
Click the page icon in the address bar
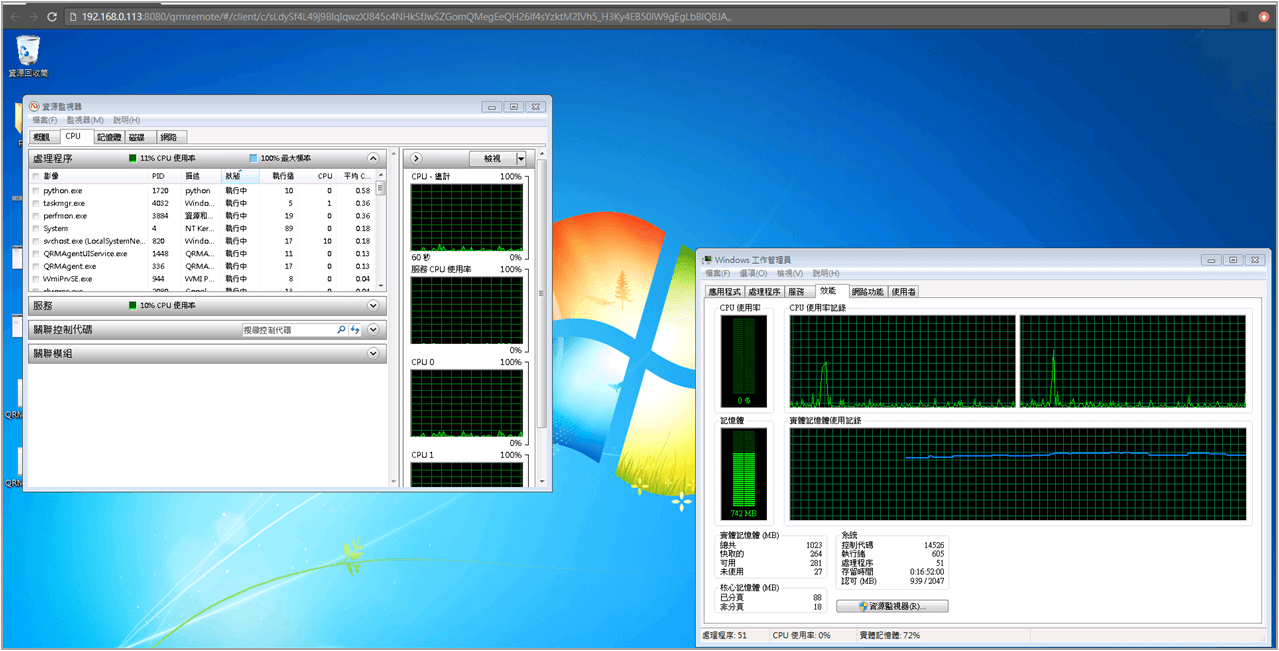(x=73, y=16)
